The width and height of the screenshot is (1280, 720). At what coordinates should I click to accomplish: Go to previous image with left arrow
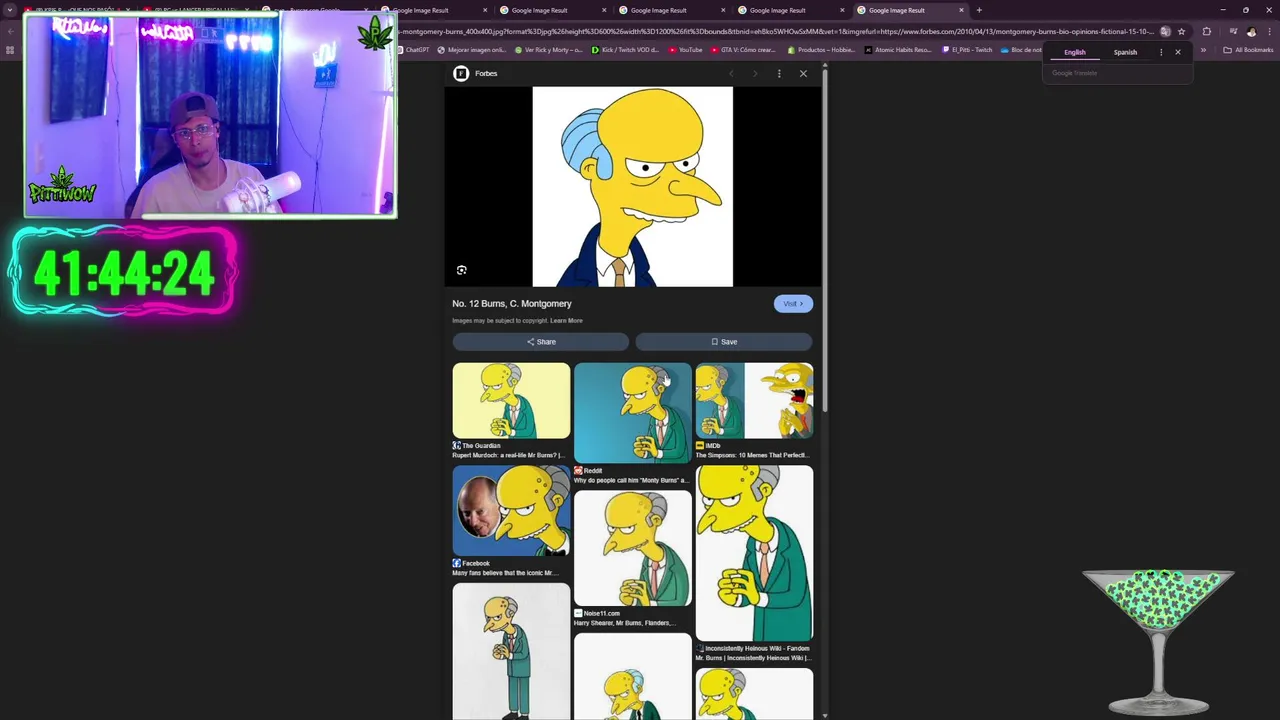tap(731, 73)
